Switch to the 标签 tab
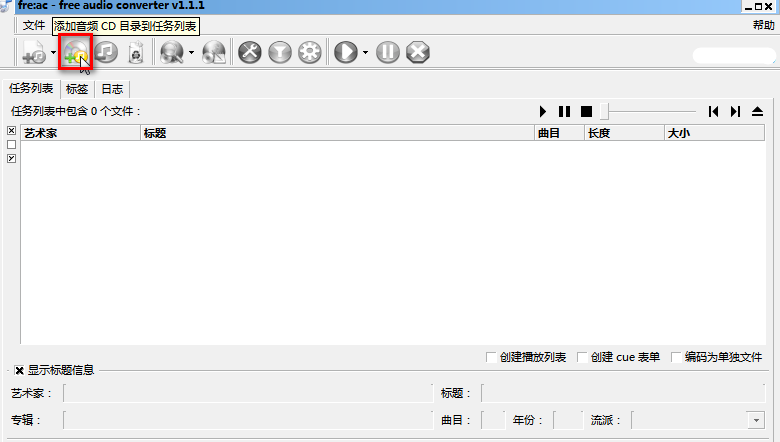The image size is (780, 442). 77,89
